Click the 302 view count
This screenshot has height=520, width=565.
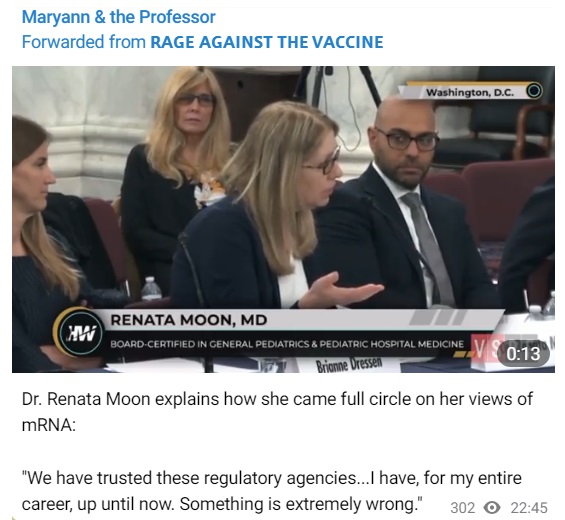(x=463, y=508)
